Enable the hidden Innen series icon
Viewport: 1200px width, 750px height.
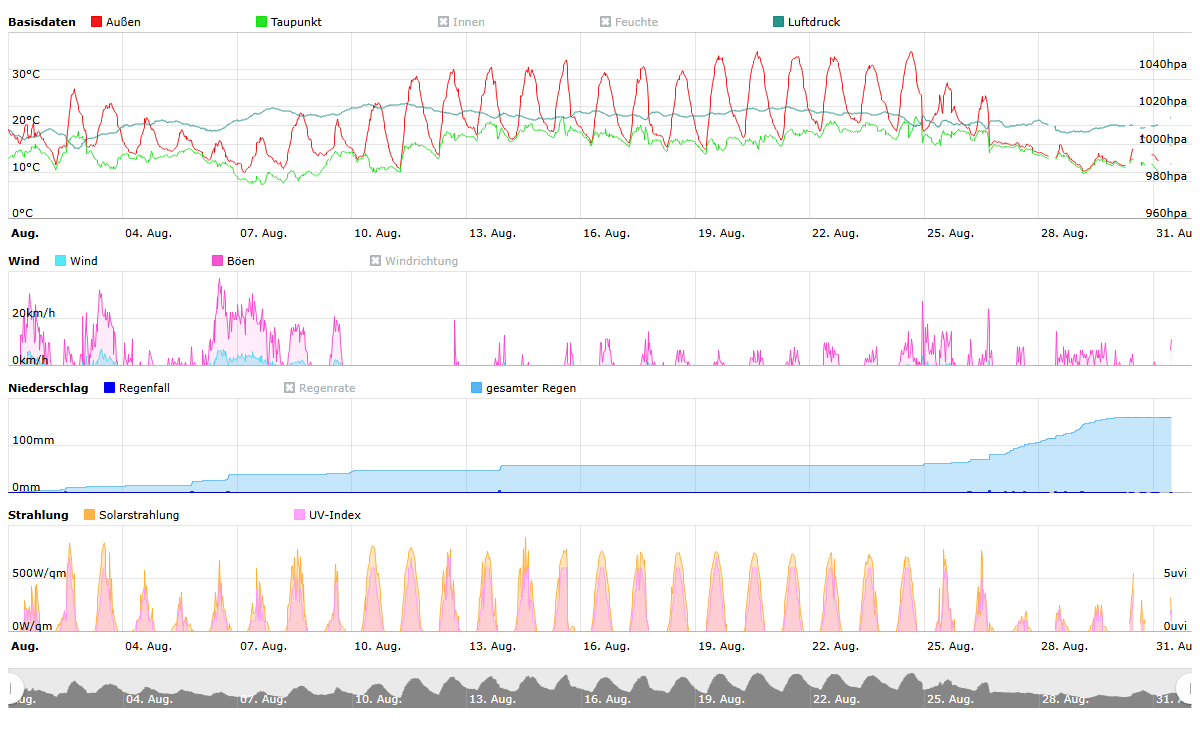click(x=443, y=22)
